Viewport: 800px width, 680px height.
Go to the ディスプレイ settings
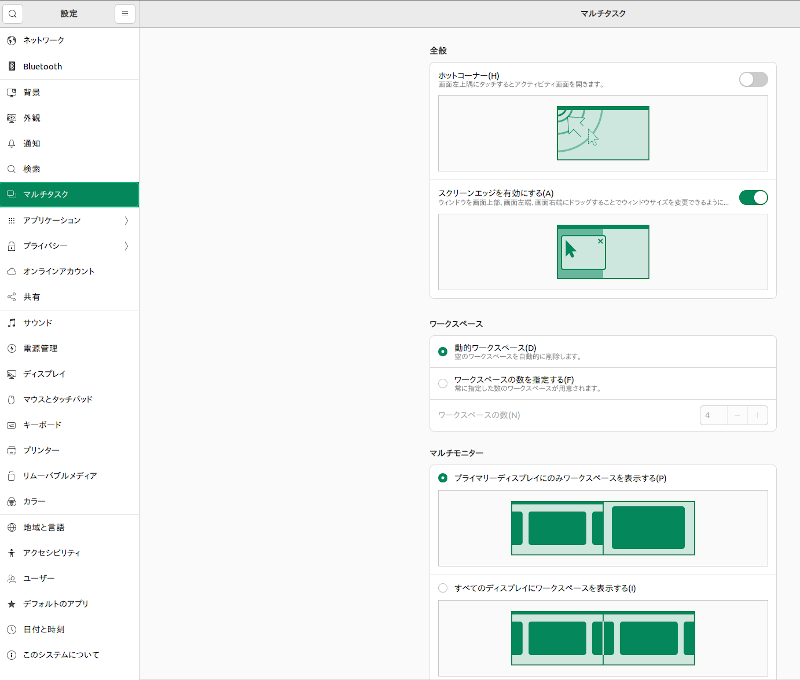69,374
